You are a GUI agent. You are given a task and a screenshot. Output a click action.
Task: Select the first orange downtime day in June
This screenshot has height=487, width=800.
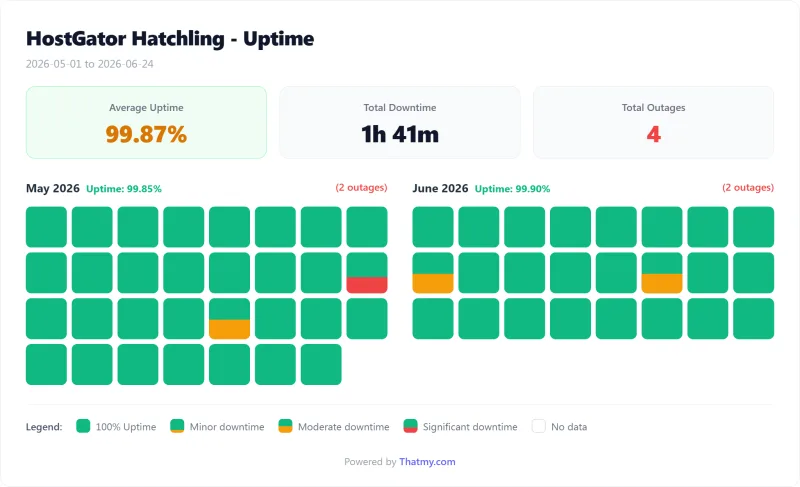(x=433, y=273)
